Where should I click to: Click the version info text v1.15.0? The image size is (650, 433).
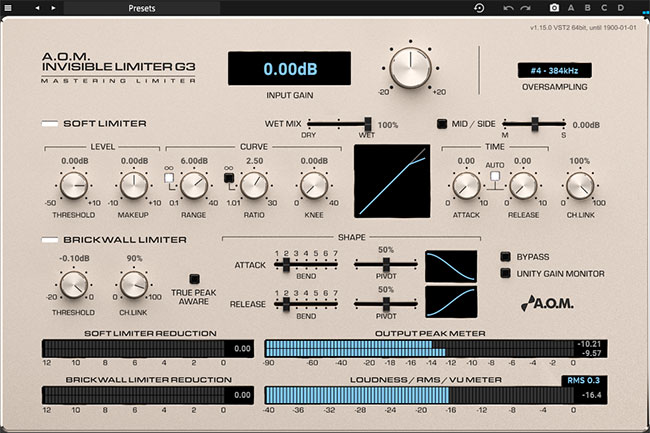(583, 28)
